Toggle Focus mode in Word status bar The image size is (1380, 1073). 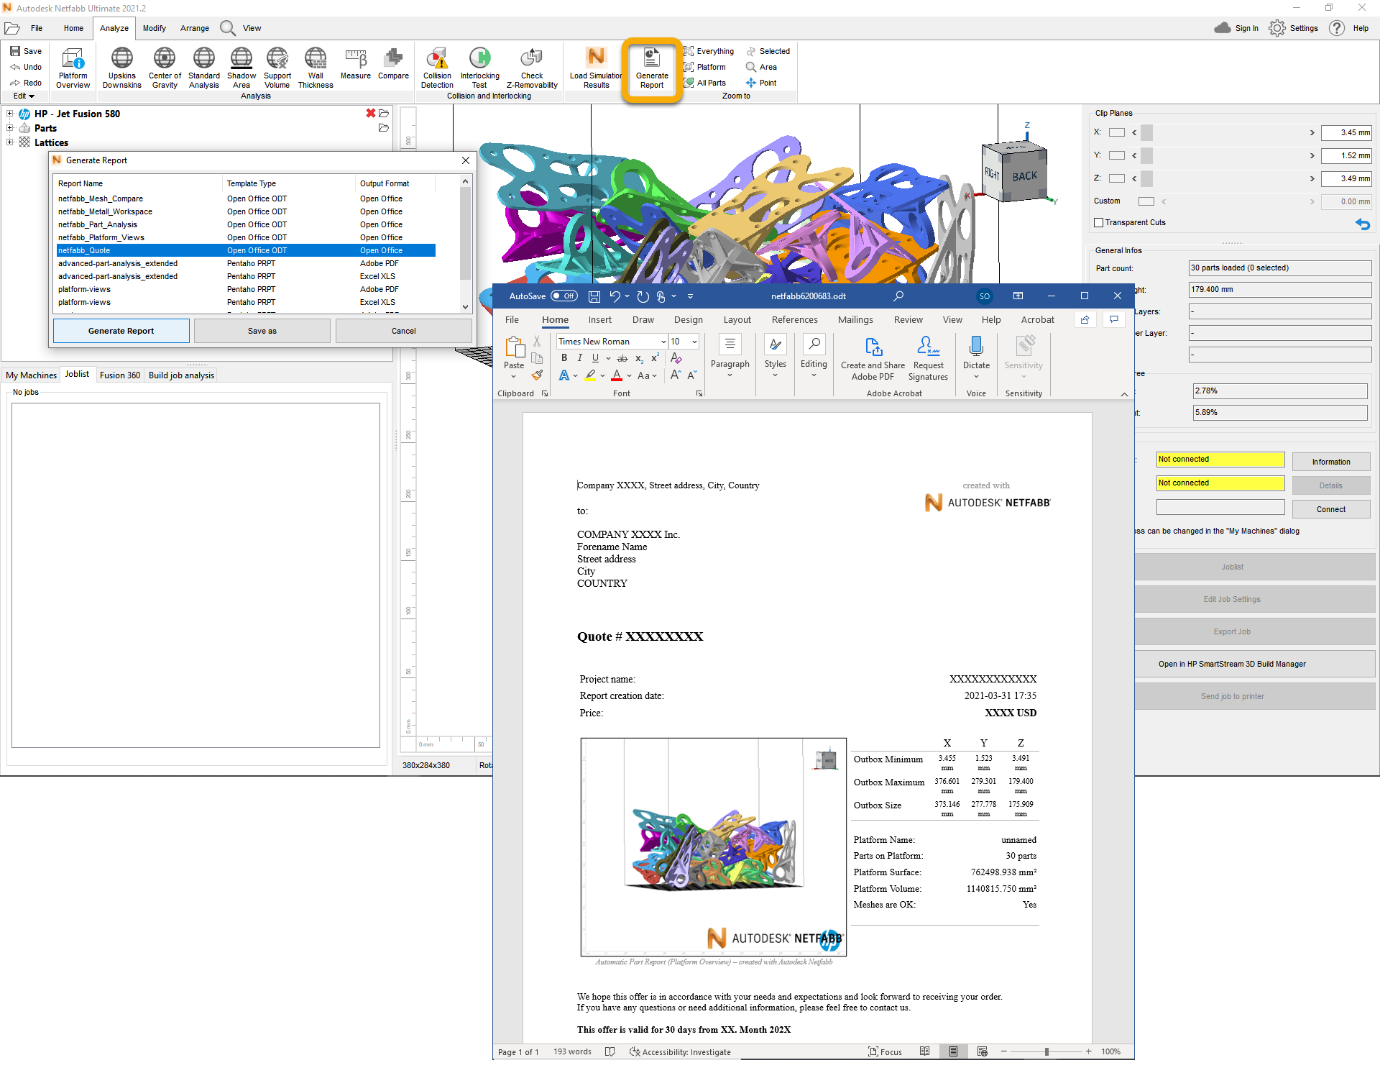[885, 1052]
